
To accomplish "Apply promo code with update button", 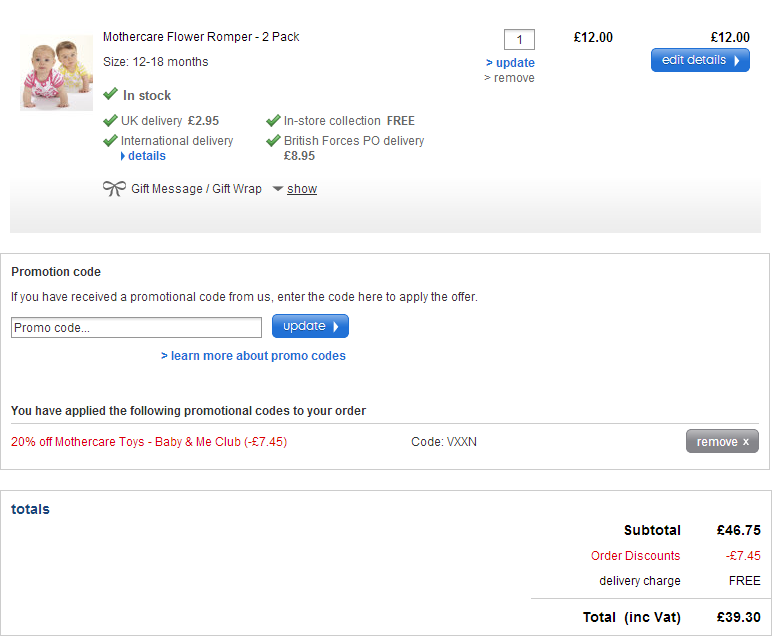I will click(310, 326).
